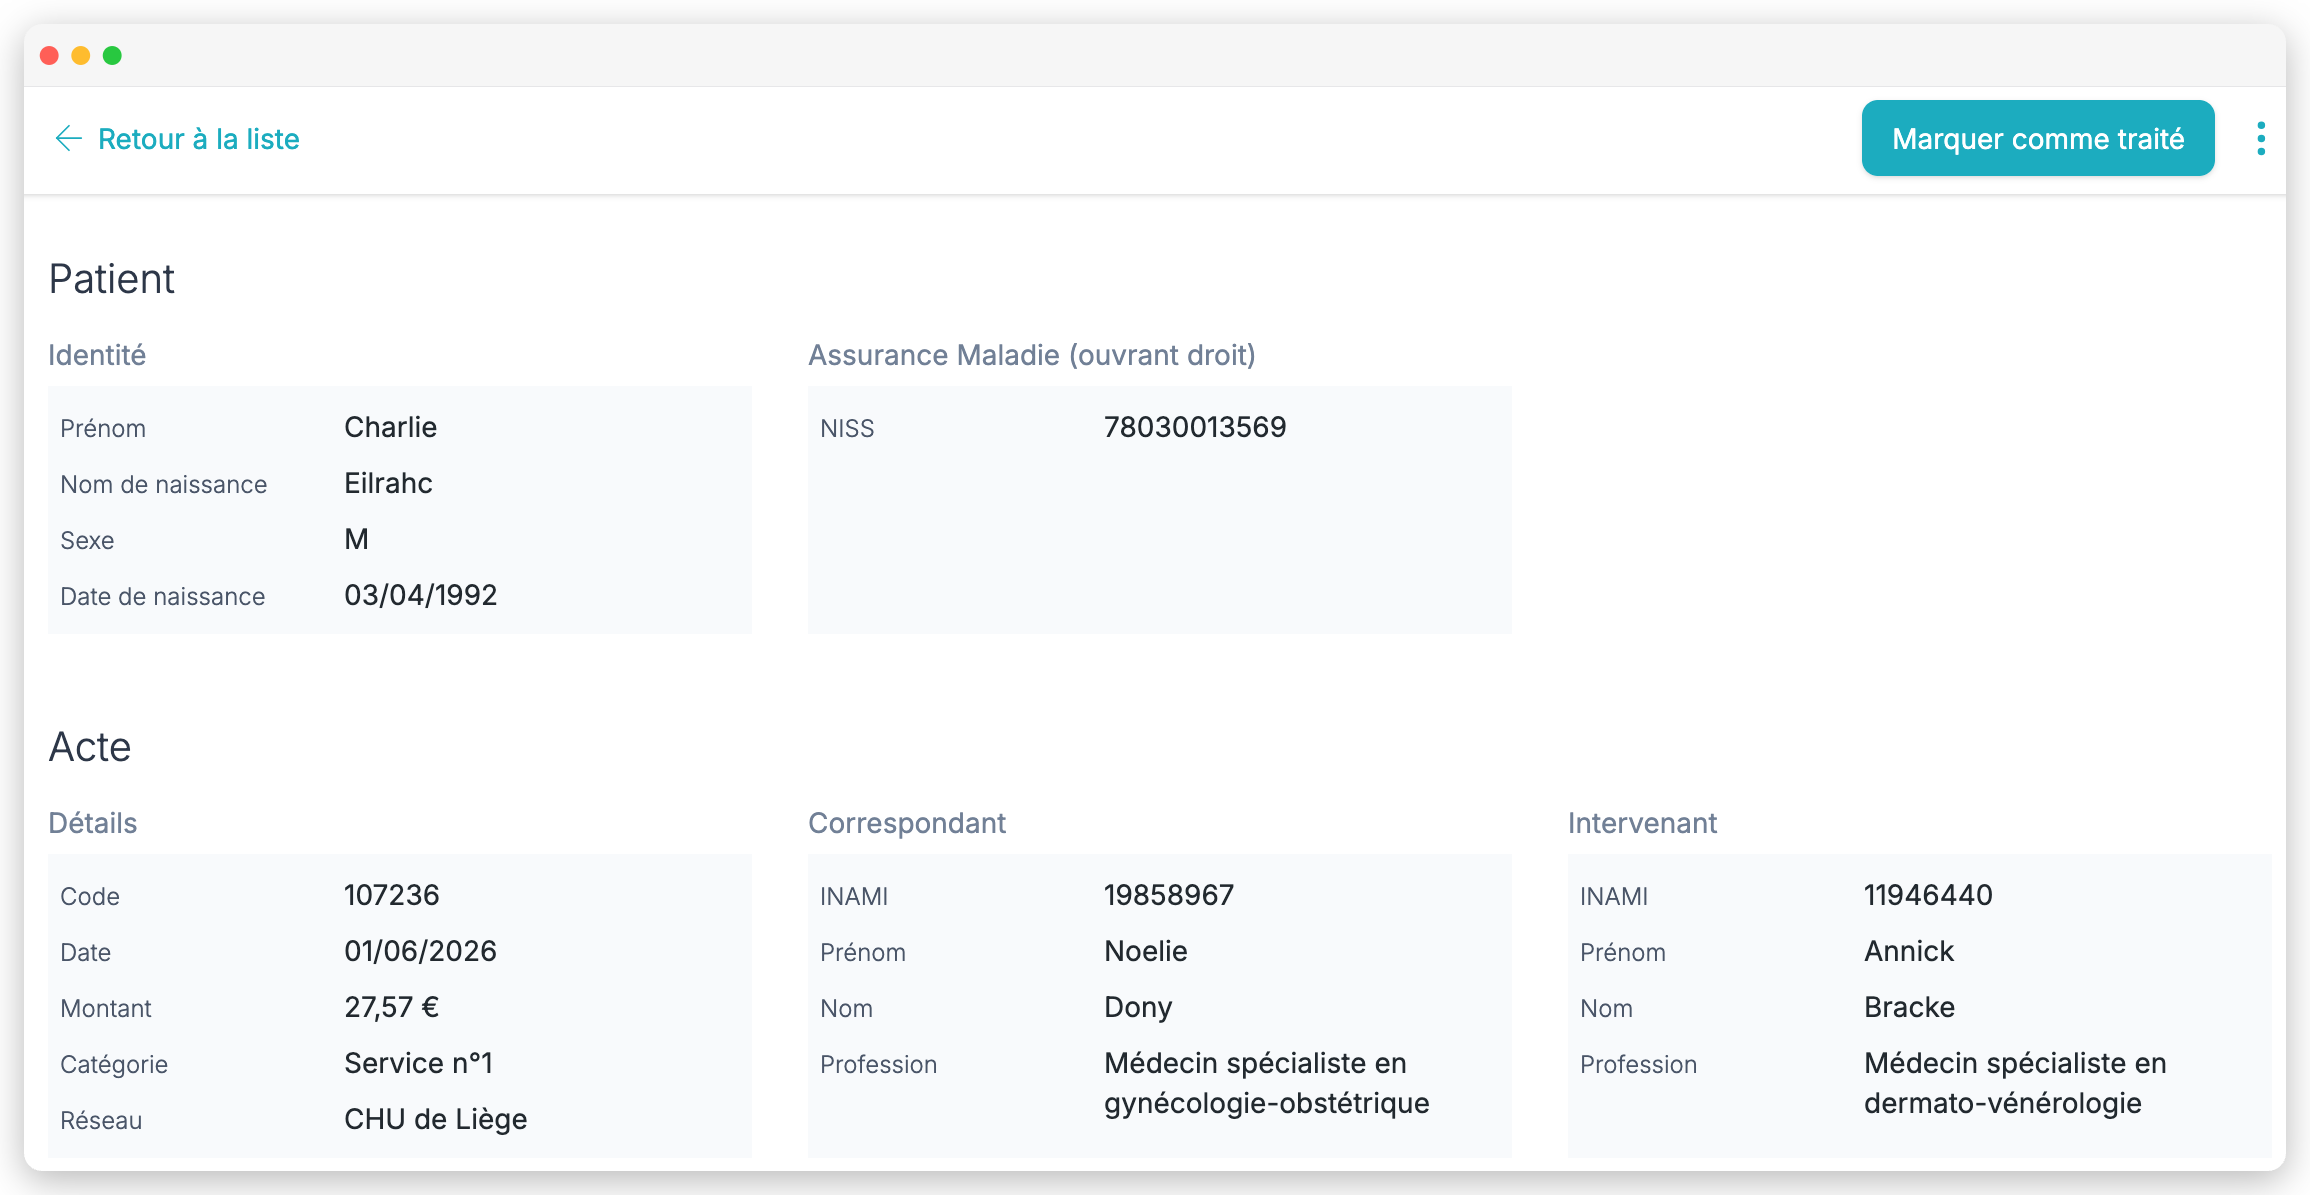Click Correspondant first name Noelie

1146,951
